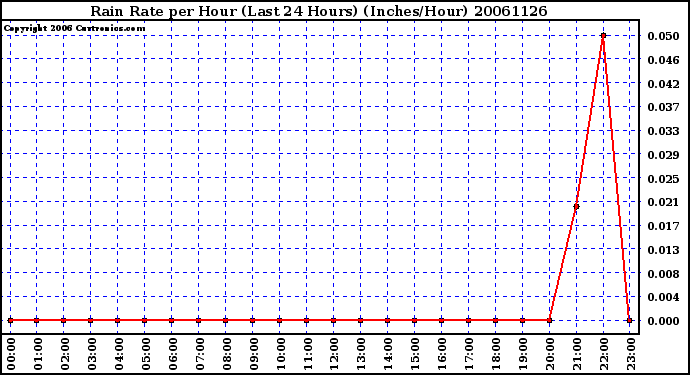Click the 0.042 y-axis label
This screenshot has width=690, height=375.
point(663,84)
